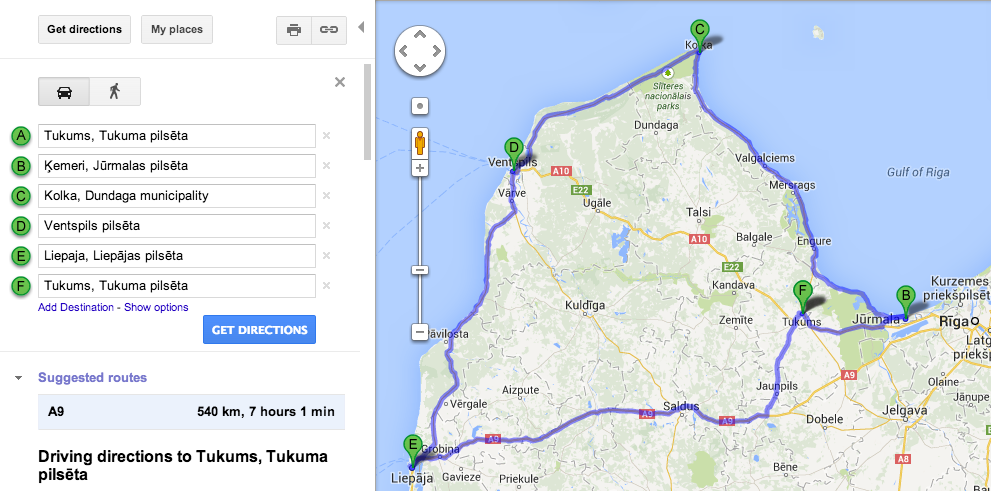The width and height of the screenshot is (991, 491).
Task: Click the Talsi label on map
Action: click(700, 212)
